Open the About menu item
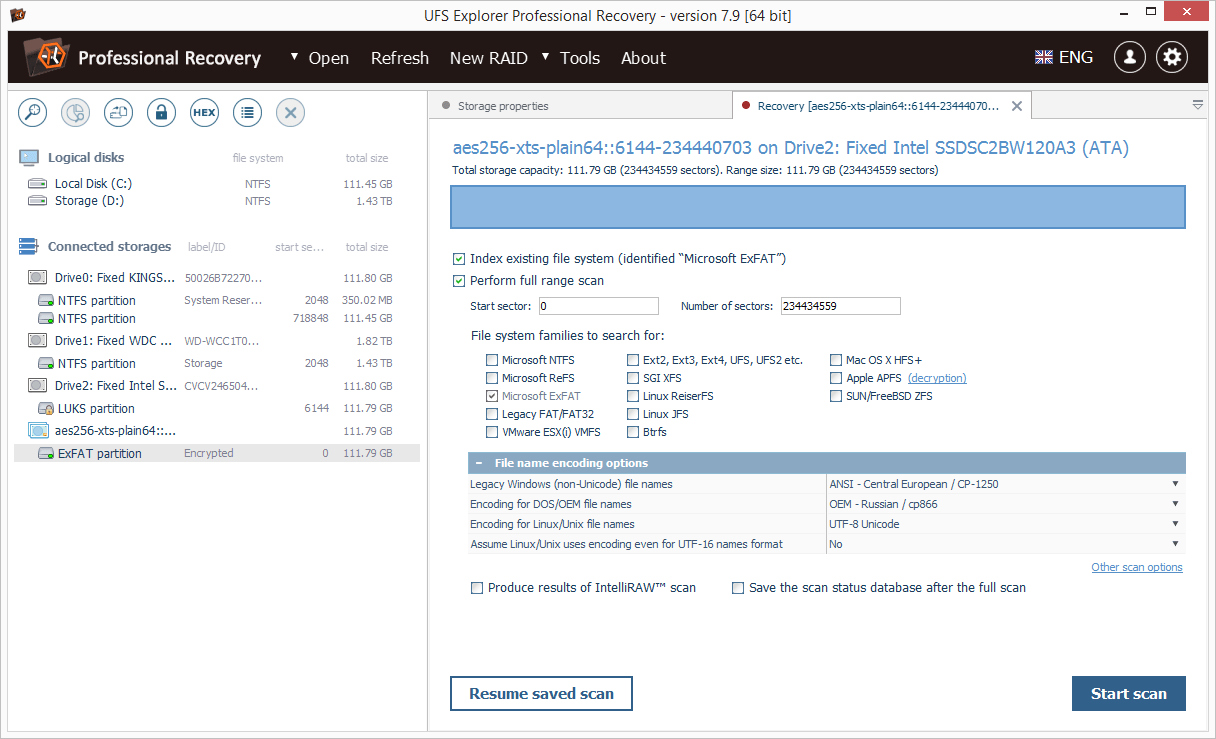This screenshot has height=739, width=1216. point(643,58)
